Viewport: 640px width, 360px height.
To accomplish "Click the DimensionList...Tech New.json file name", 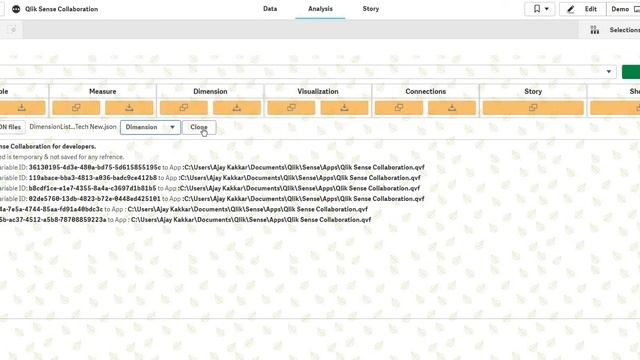I will (x=73, y=127).
